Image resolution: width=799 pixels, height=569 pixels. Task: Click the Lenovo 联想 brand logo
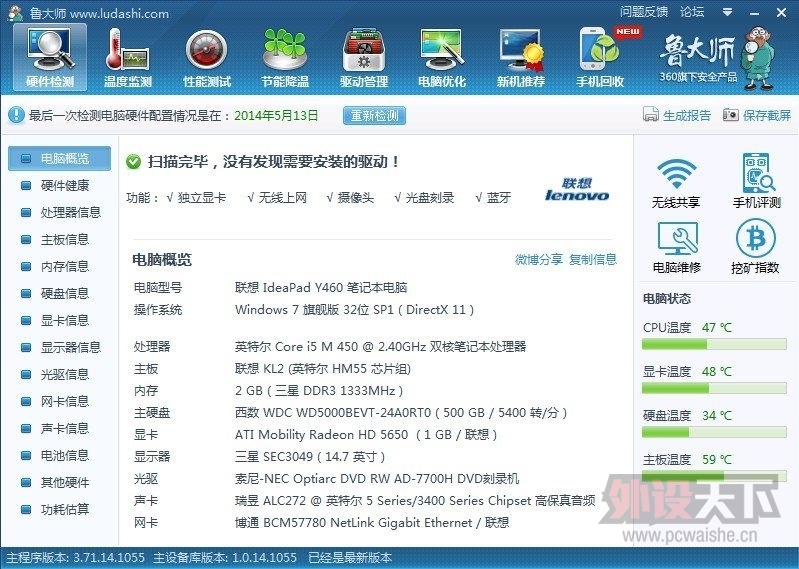click(577, 189)
